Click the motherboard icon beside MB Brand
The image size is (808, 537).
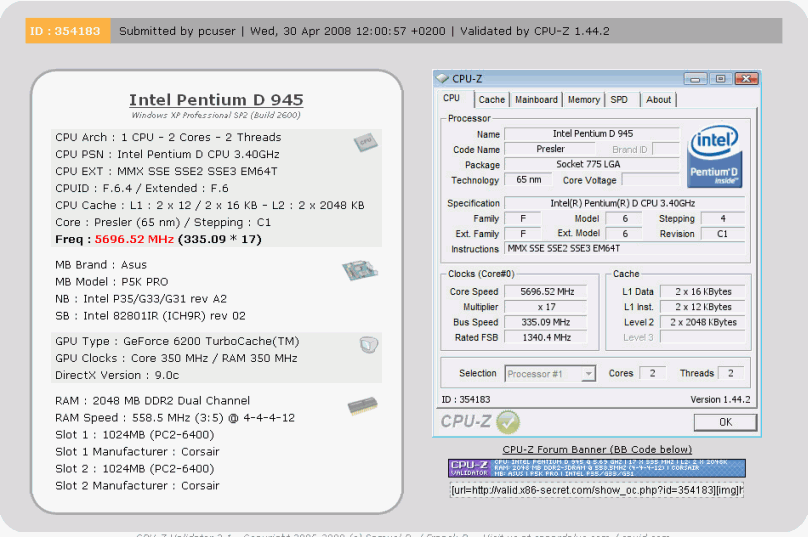[x=360, y=271]
